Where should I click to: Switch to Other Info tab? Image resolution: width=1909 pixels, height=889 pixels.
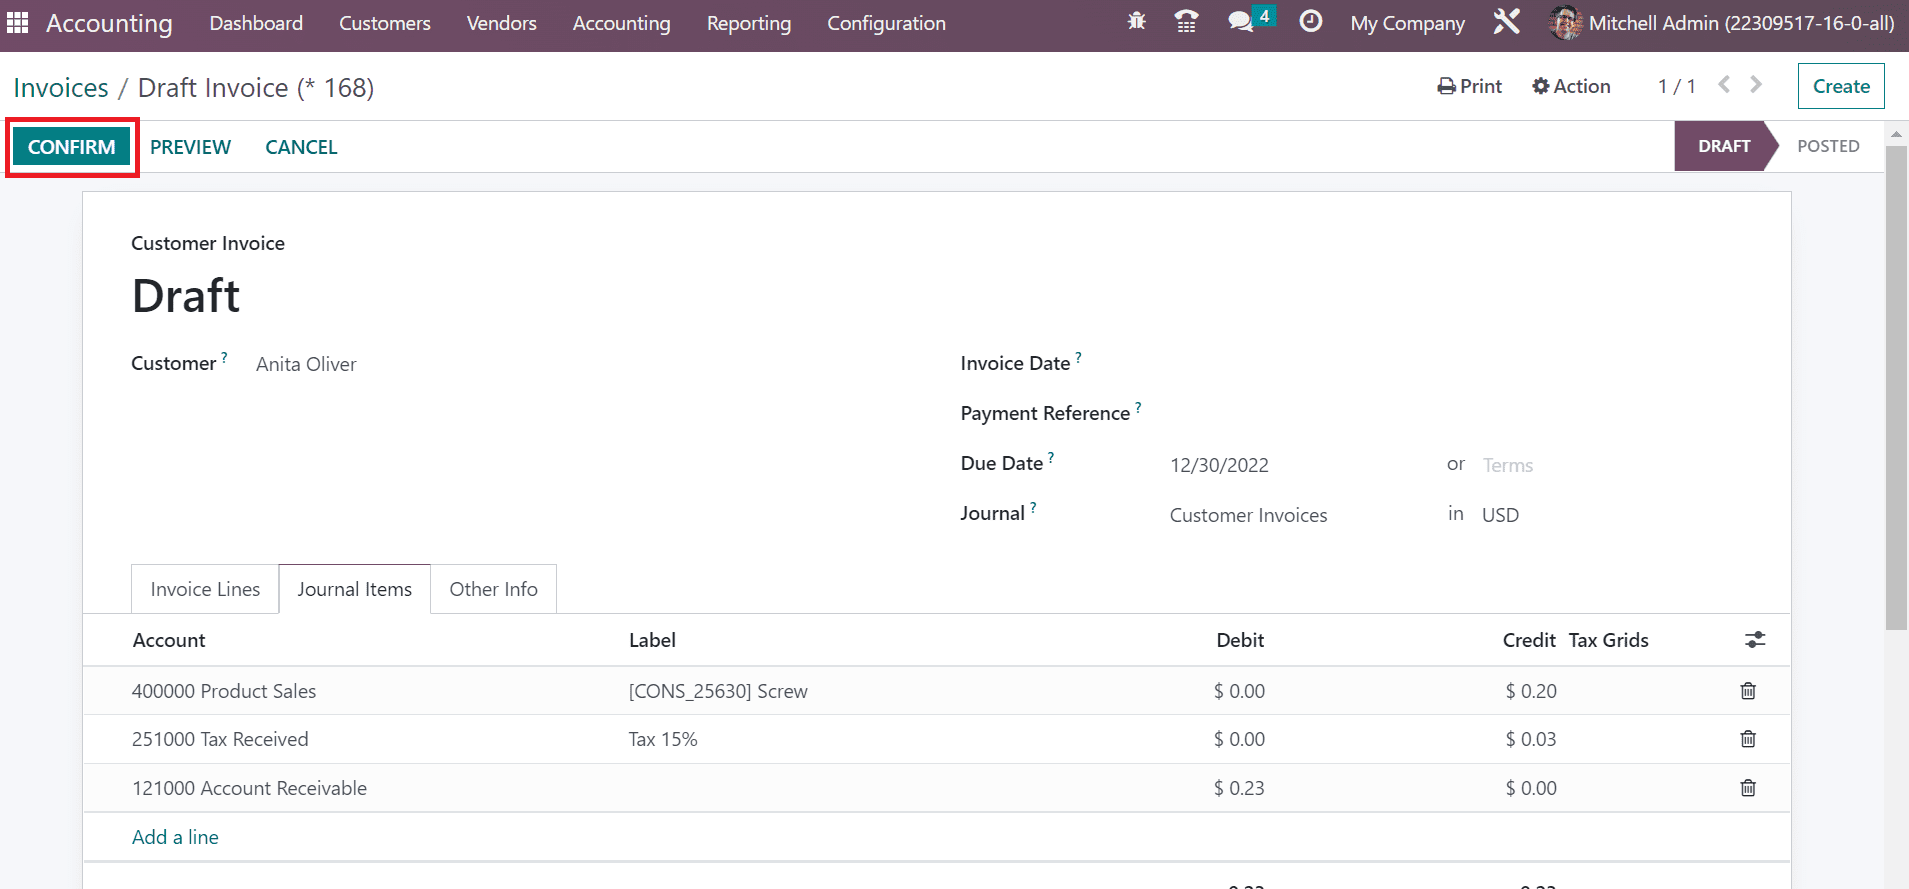click(493, 589)
